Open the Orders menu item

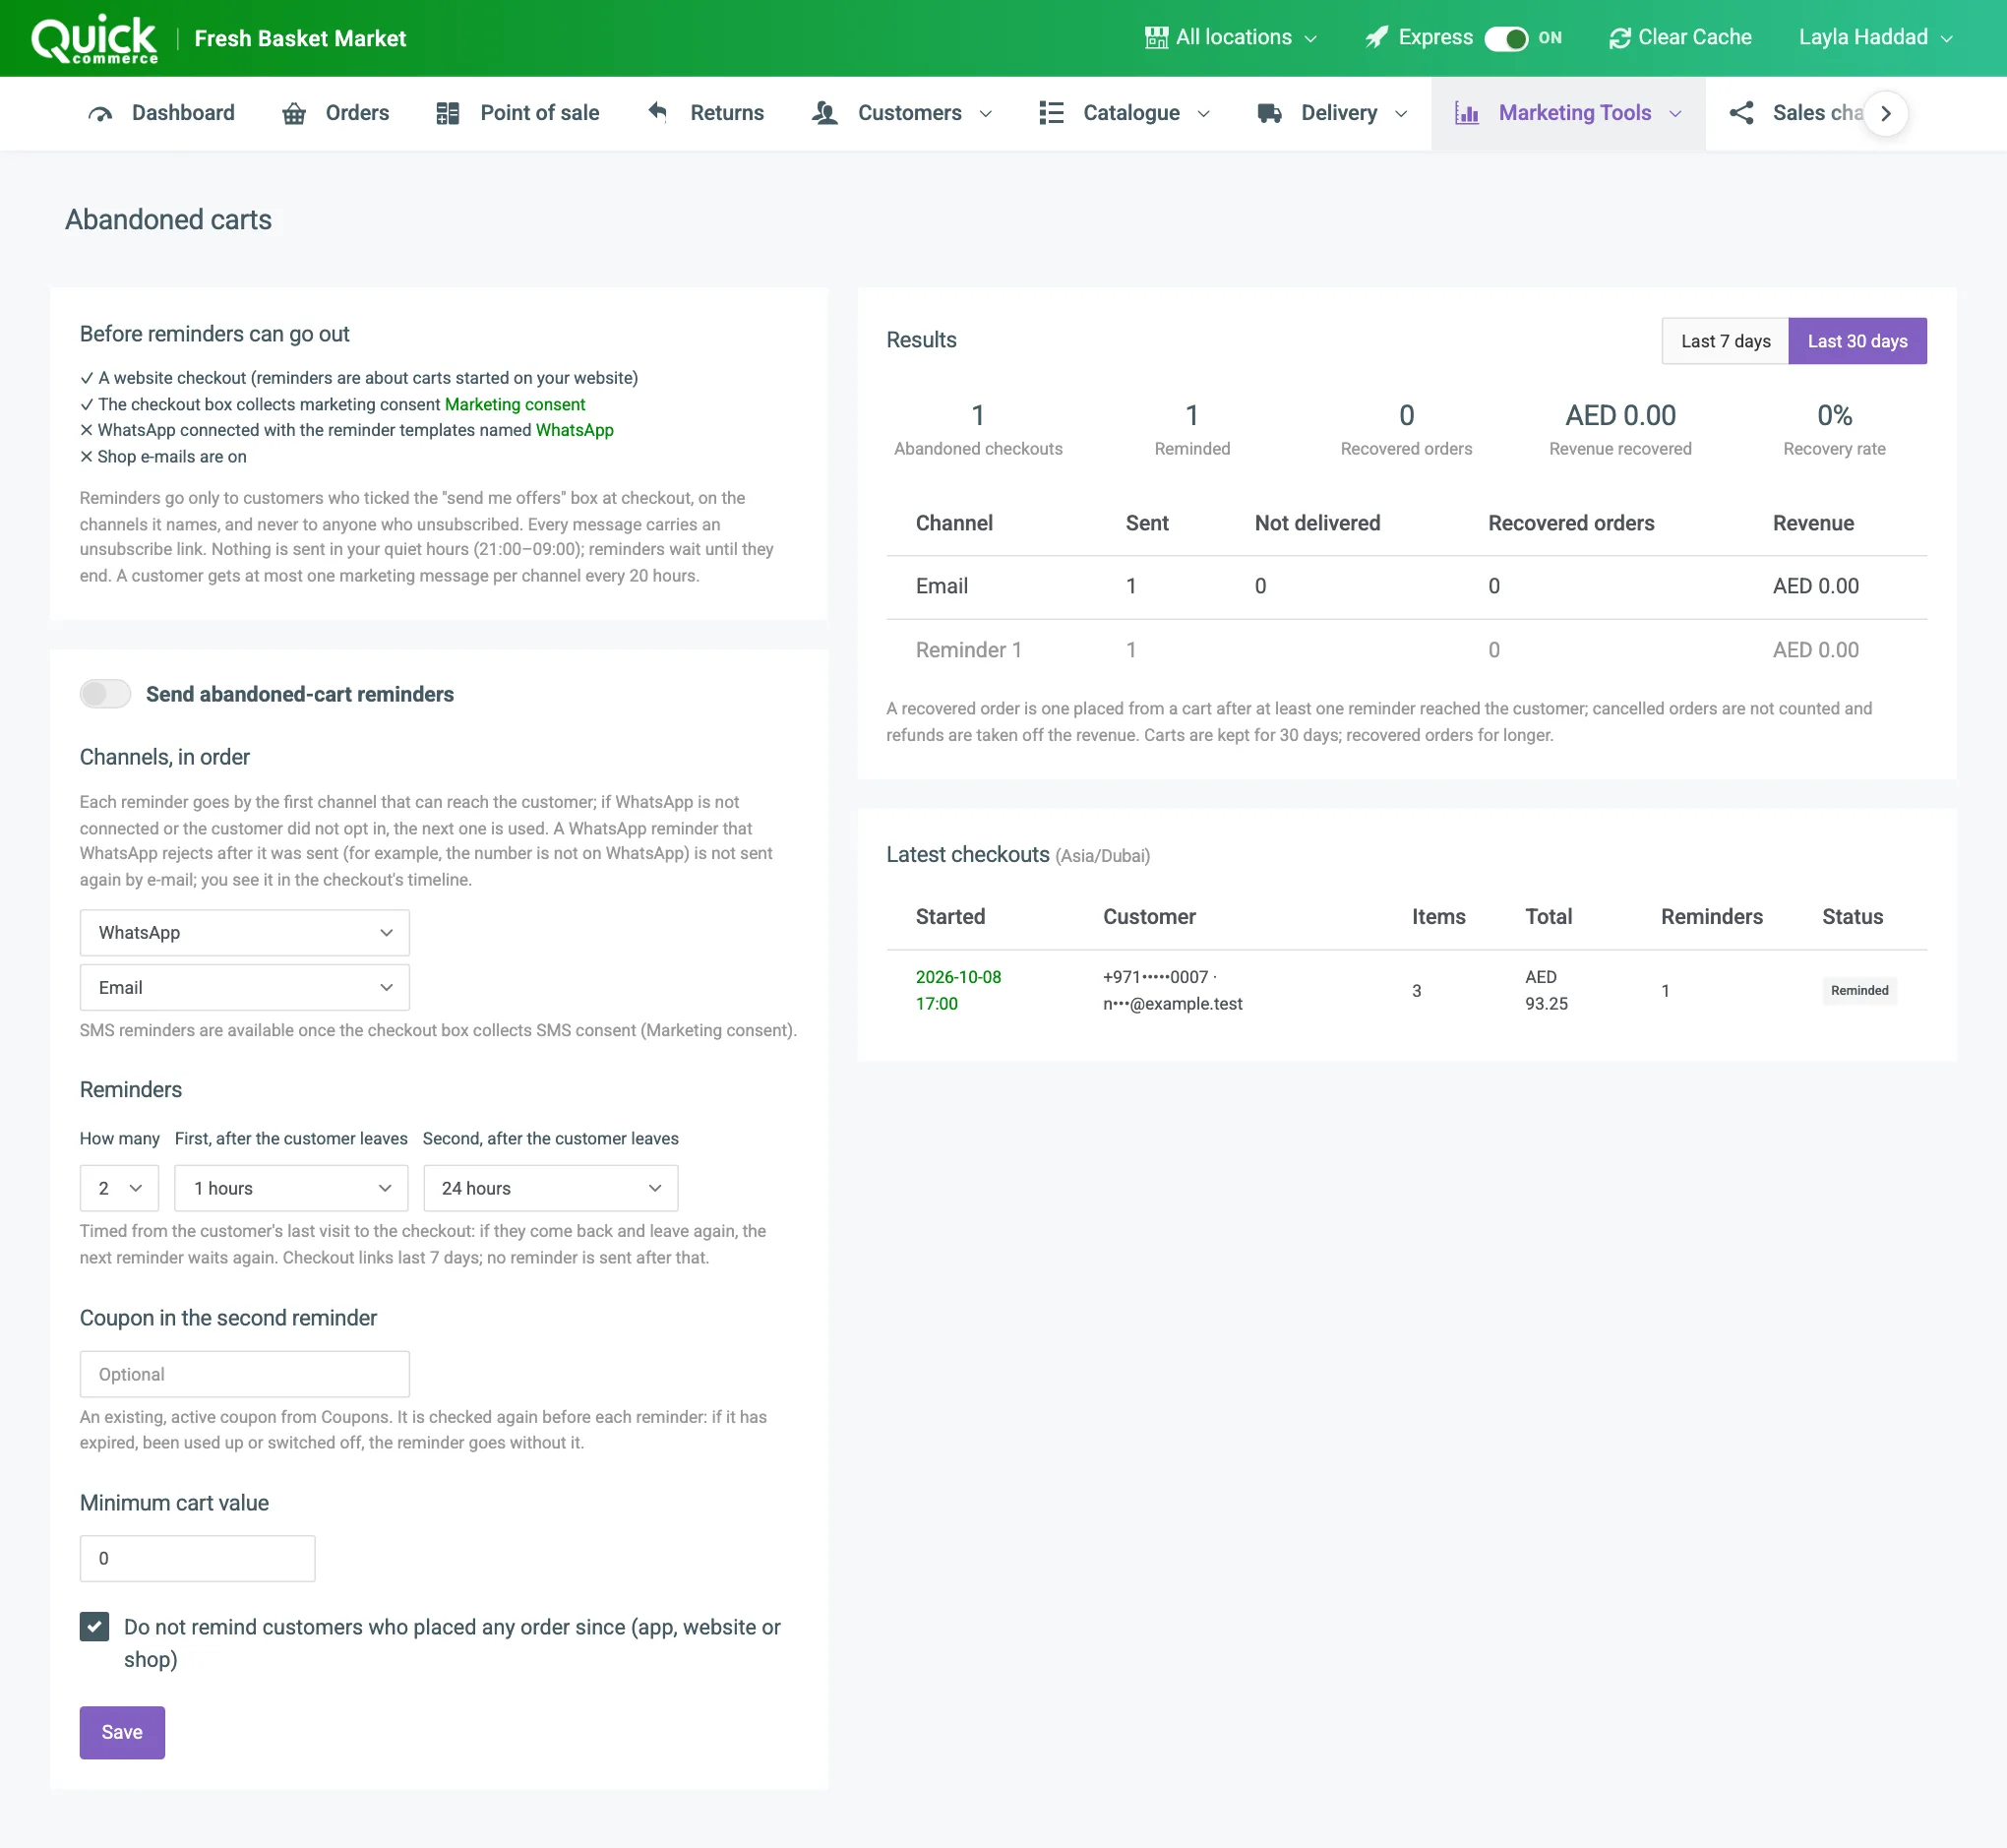[336, 113]
